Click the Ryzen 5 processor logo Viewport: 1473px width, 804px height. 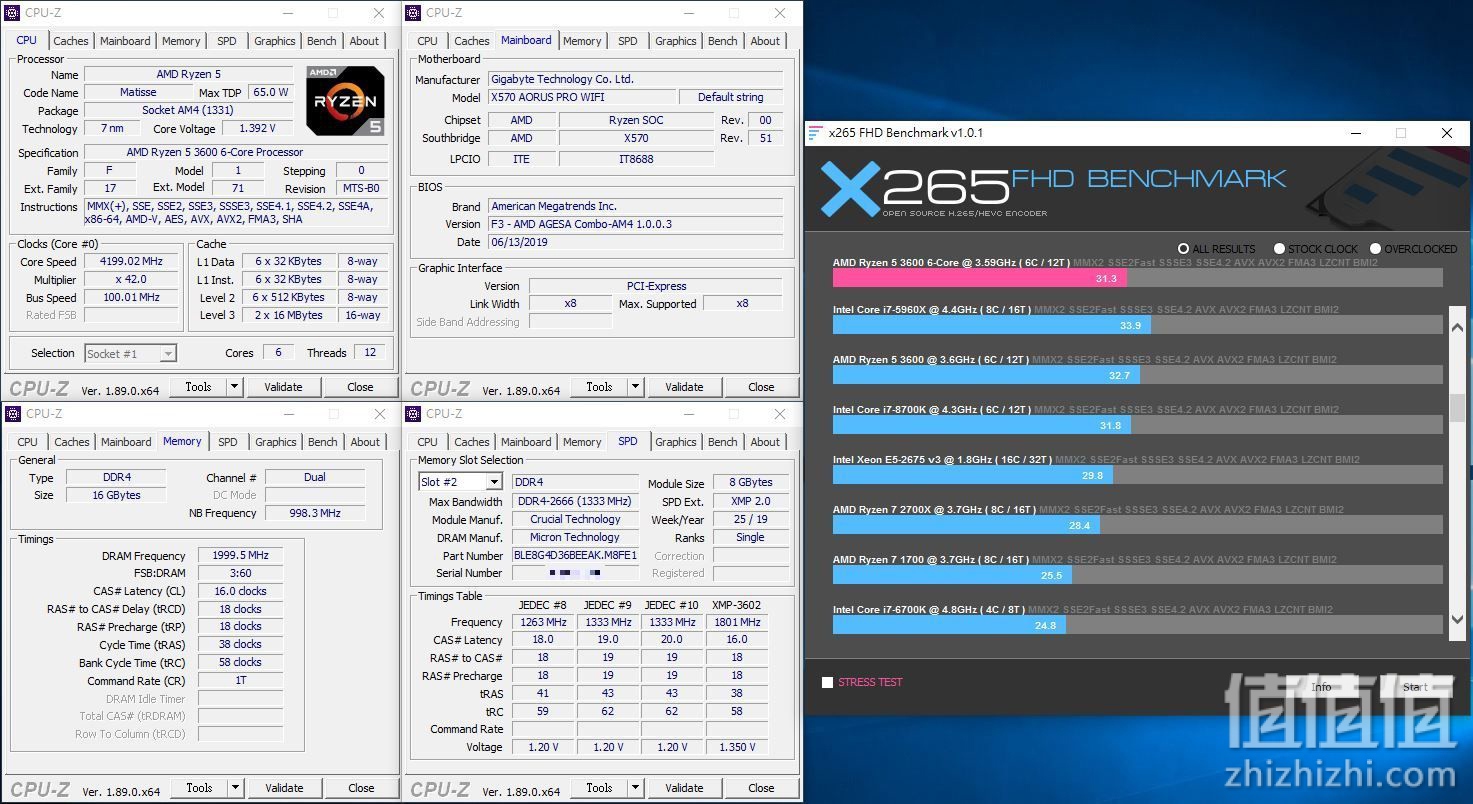345,101
